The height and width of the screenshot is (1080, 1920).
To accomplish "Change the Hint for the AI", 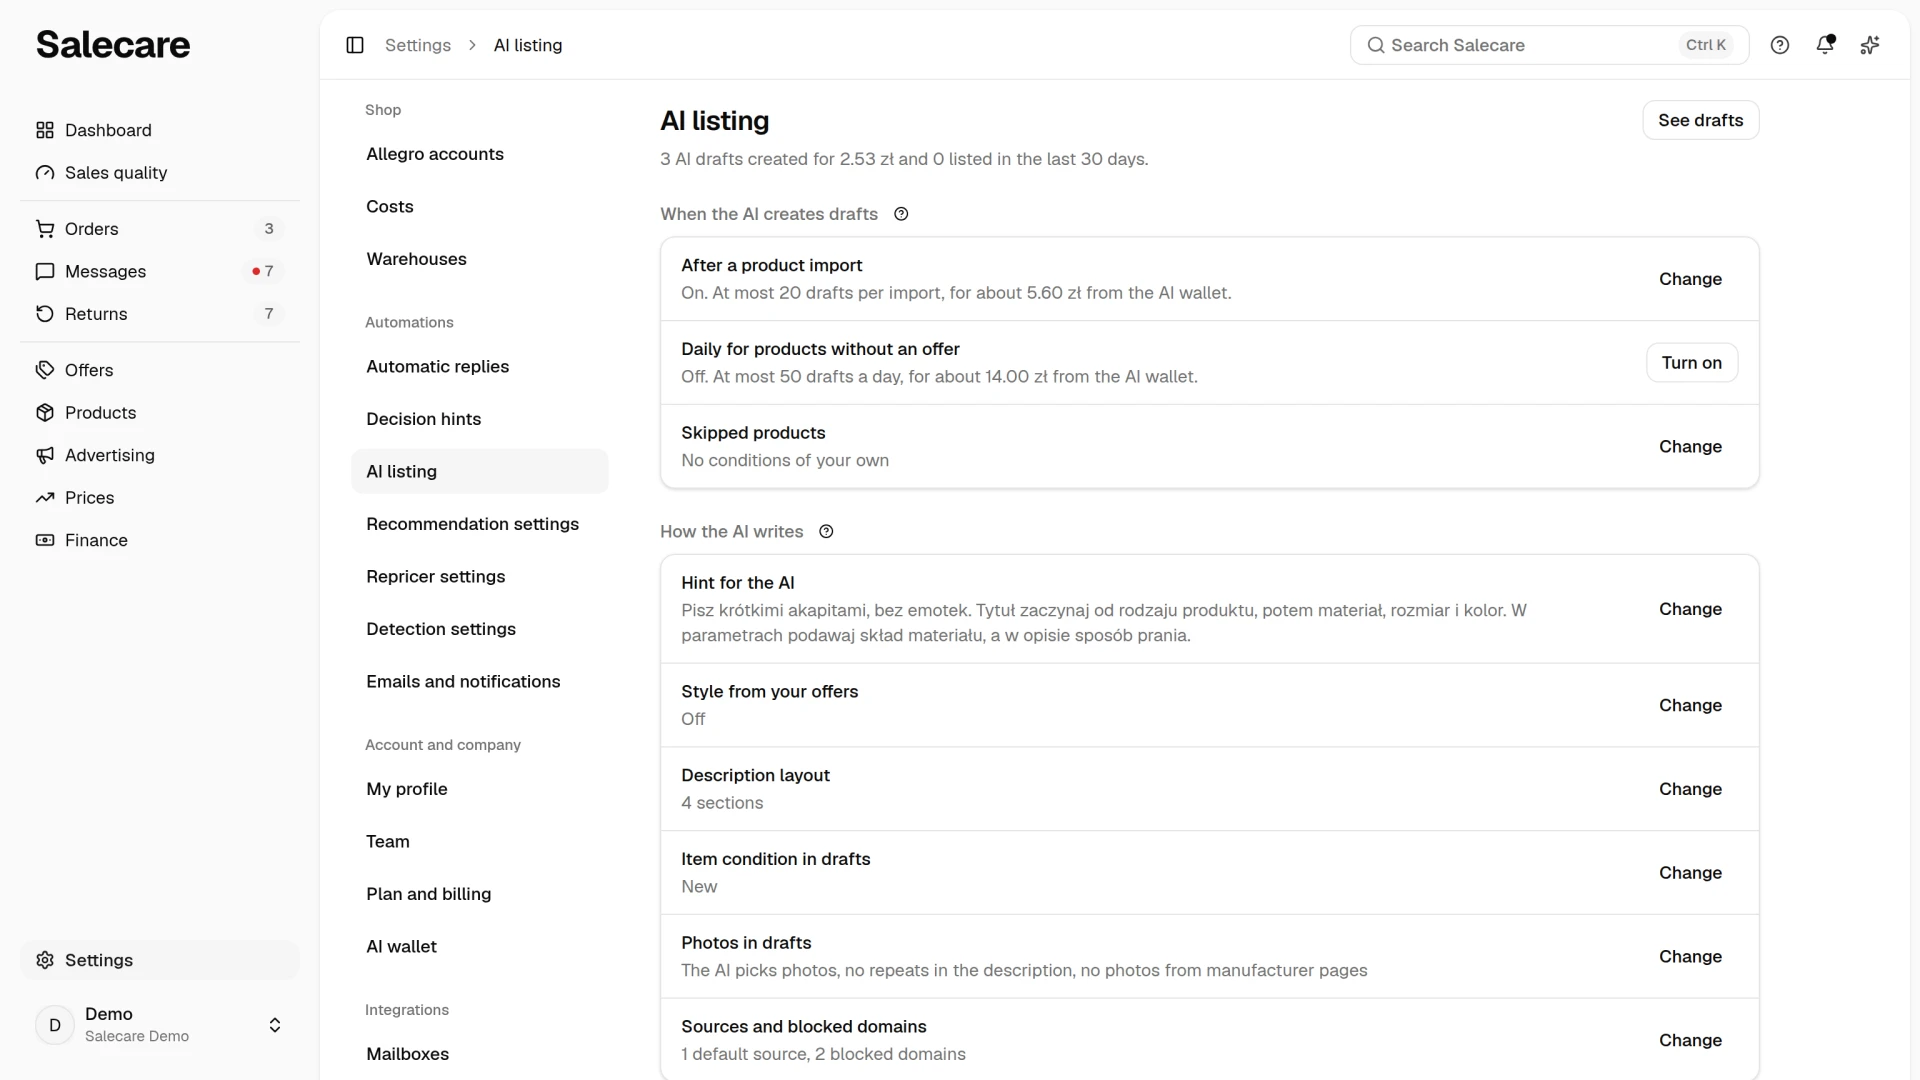I will 1690,609.
